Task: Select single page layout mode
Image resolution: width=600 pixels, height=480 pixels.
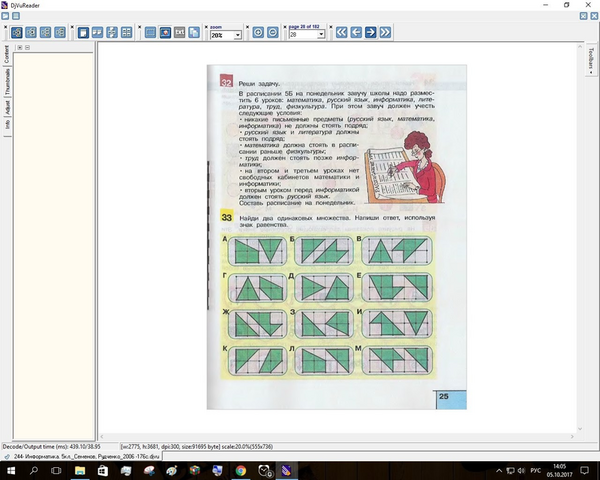Action: pos(83,33)
